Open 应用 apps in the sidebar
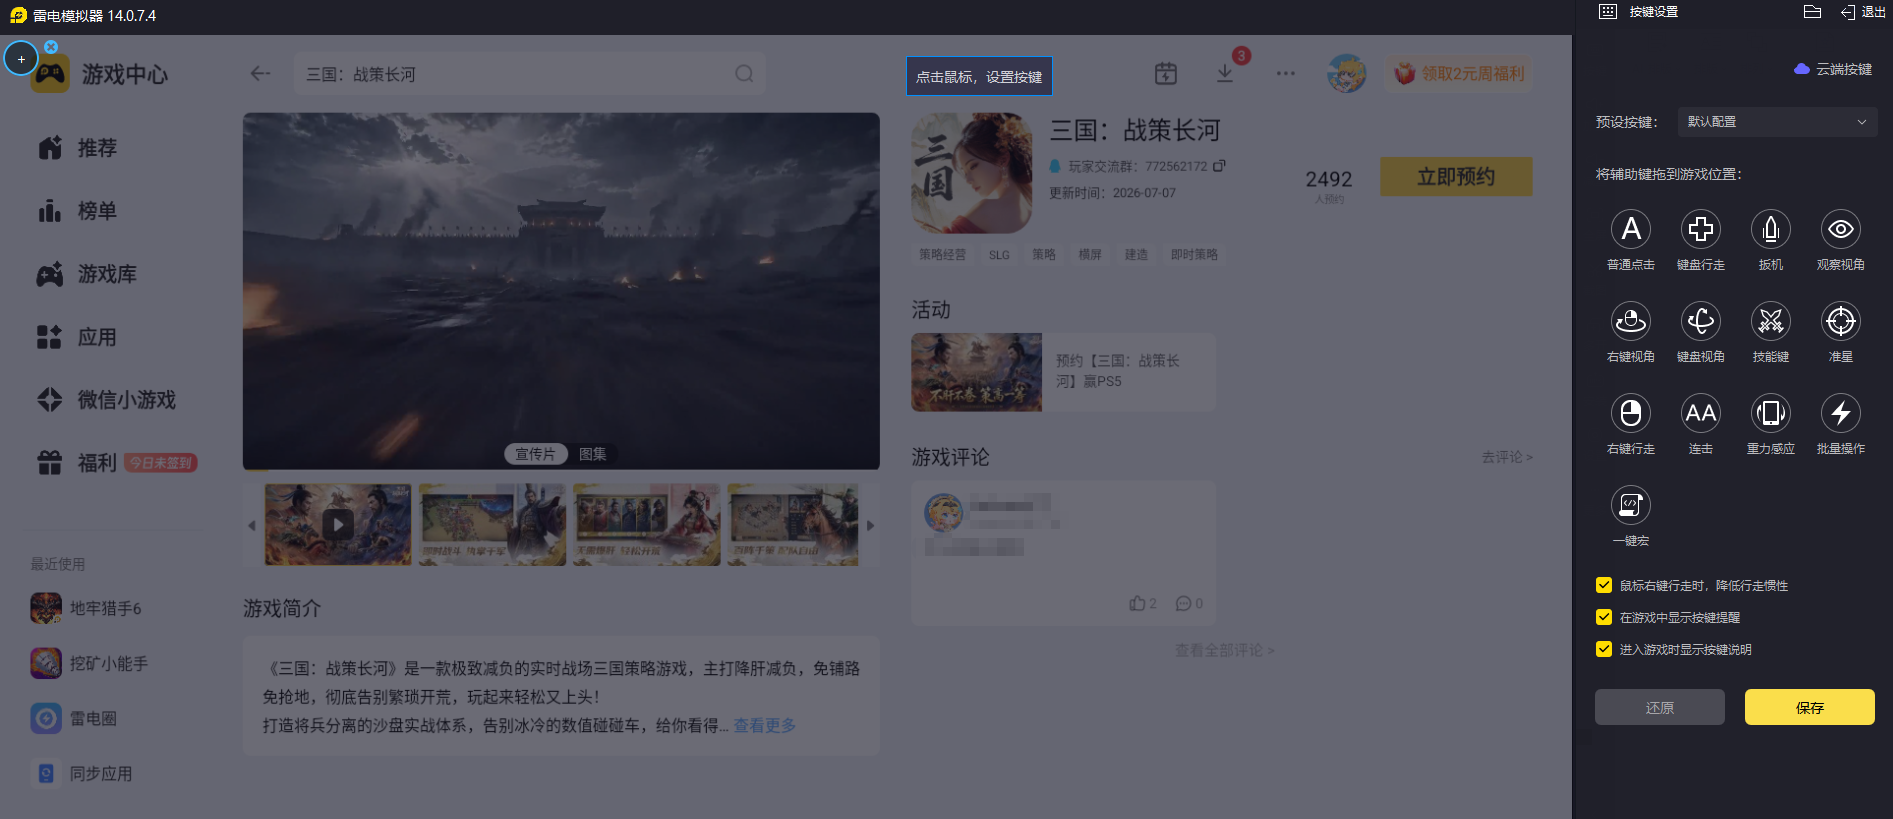This screenshot has height=819, width=1893. pos(78,337)
